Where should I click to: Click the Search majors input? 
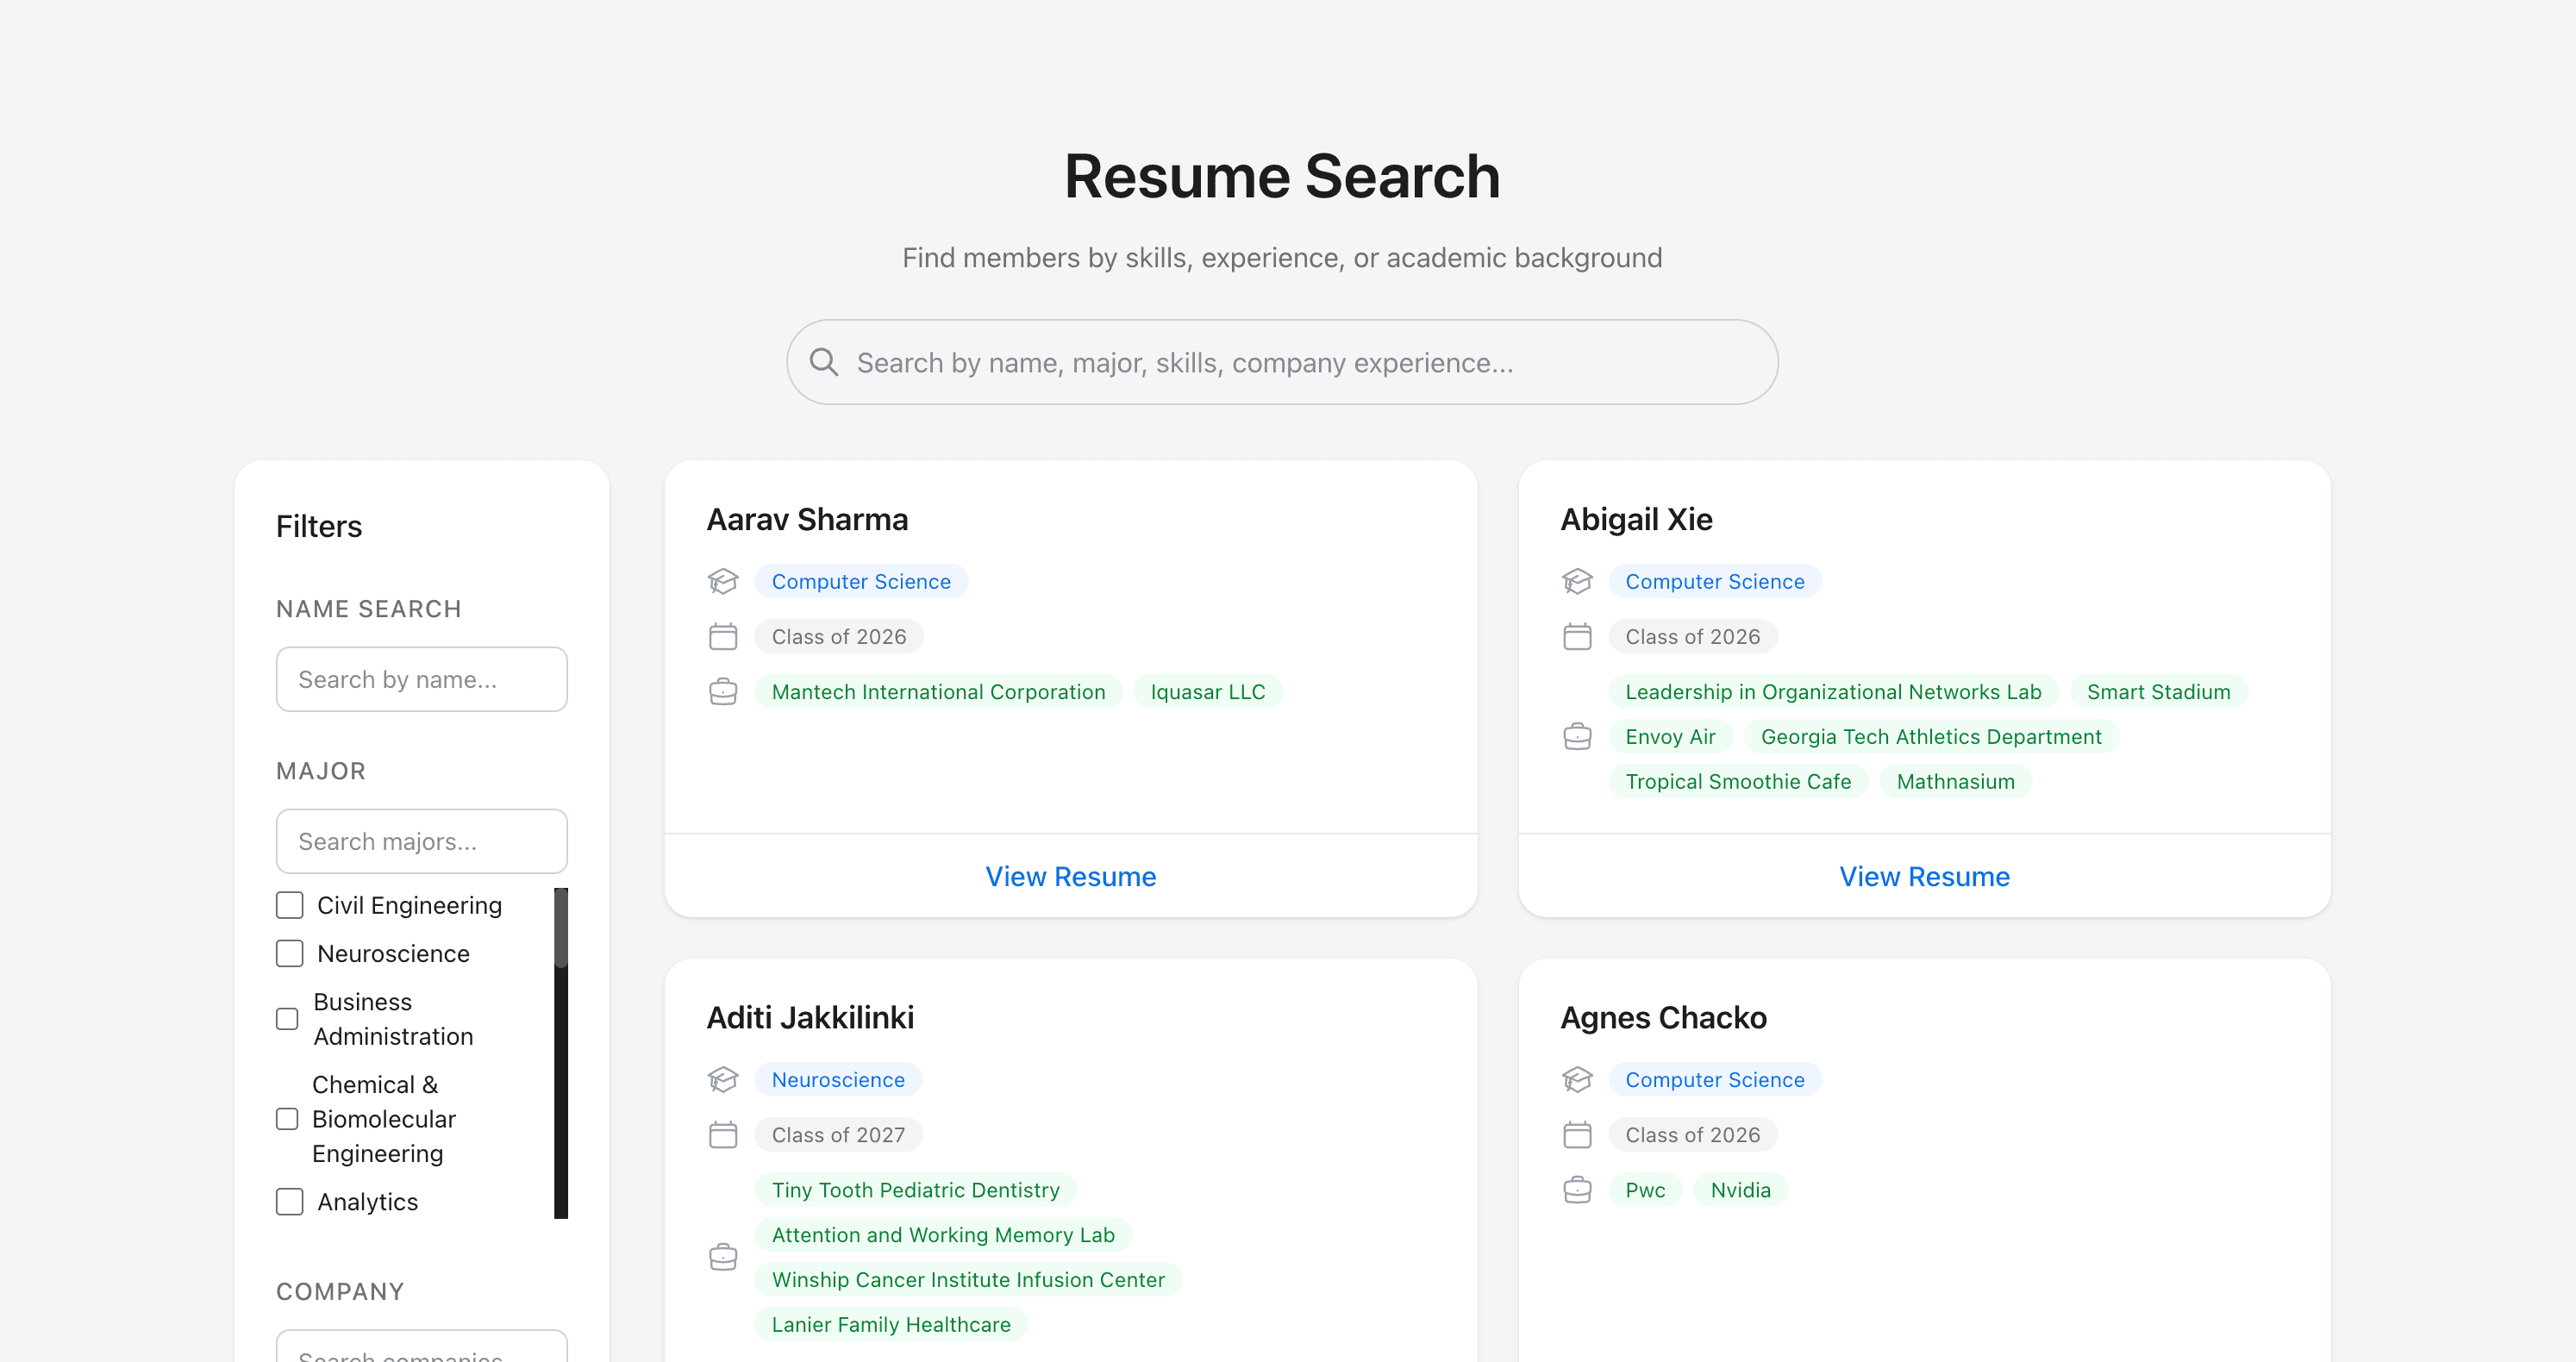(x=421, y=841)
